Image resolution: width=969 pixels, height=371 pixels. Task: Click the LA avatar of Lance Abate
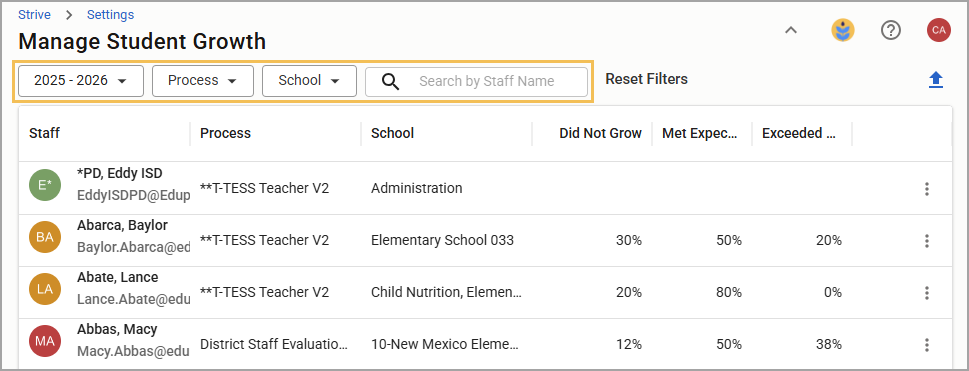click(45, 288)
